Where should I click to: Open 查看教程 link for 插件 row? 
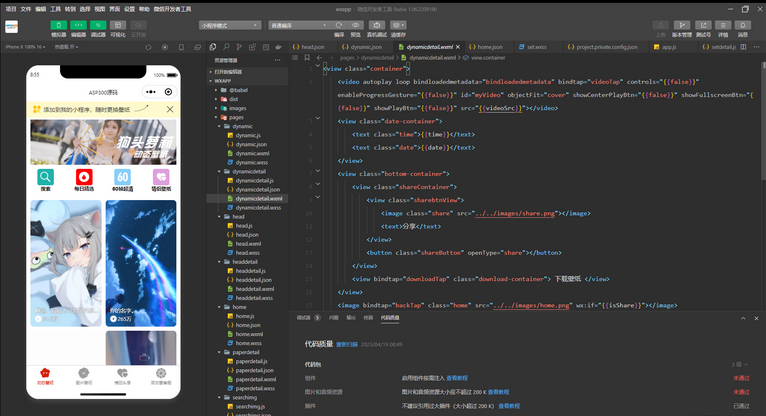pos(510,406)
